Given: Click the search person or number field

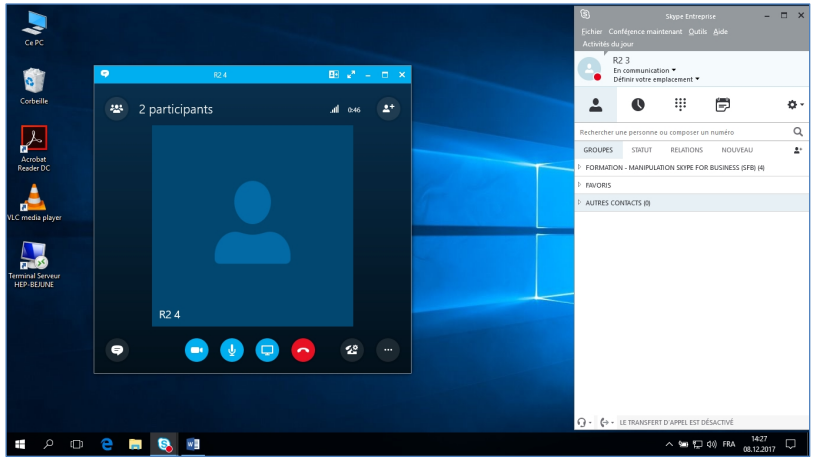Looking at the screenshot, I should (x=683, y=132).
